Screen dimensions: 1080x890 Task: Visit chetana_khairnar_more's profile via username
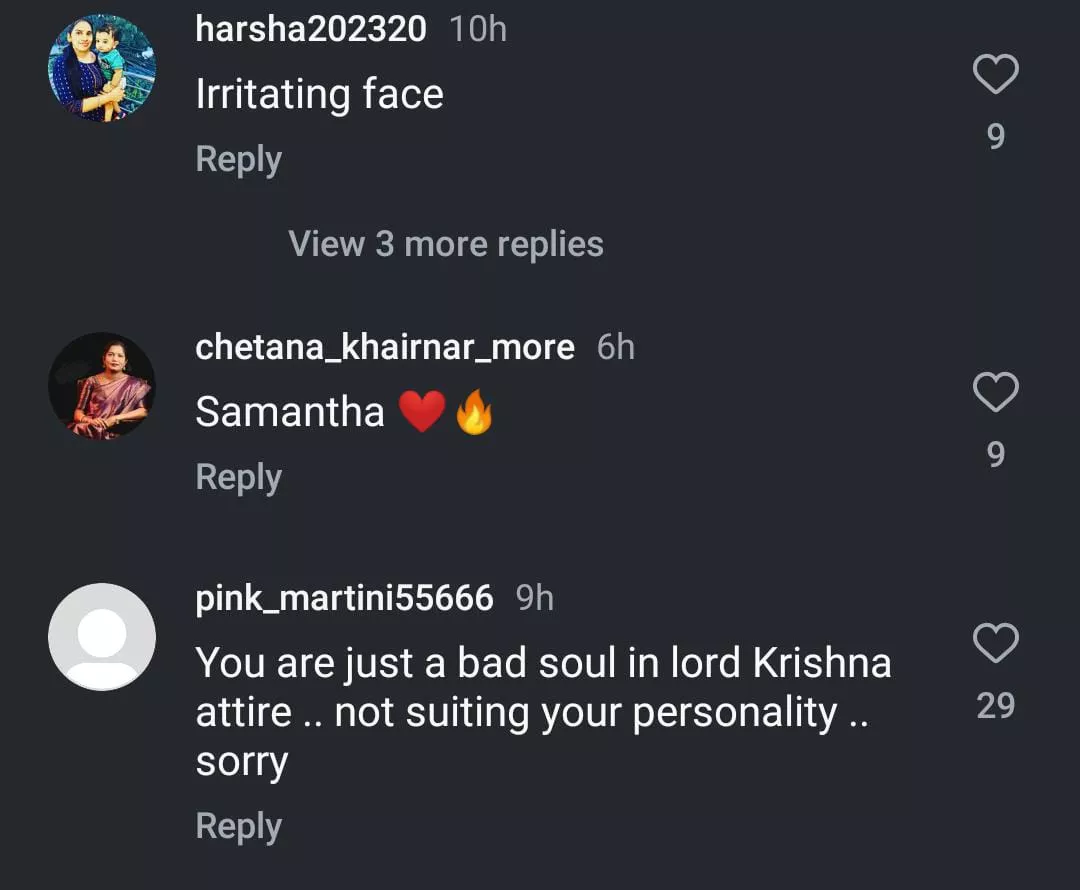[385, 347]
